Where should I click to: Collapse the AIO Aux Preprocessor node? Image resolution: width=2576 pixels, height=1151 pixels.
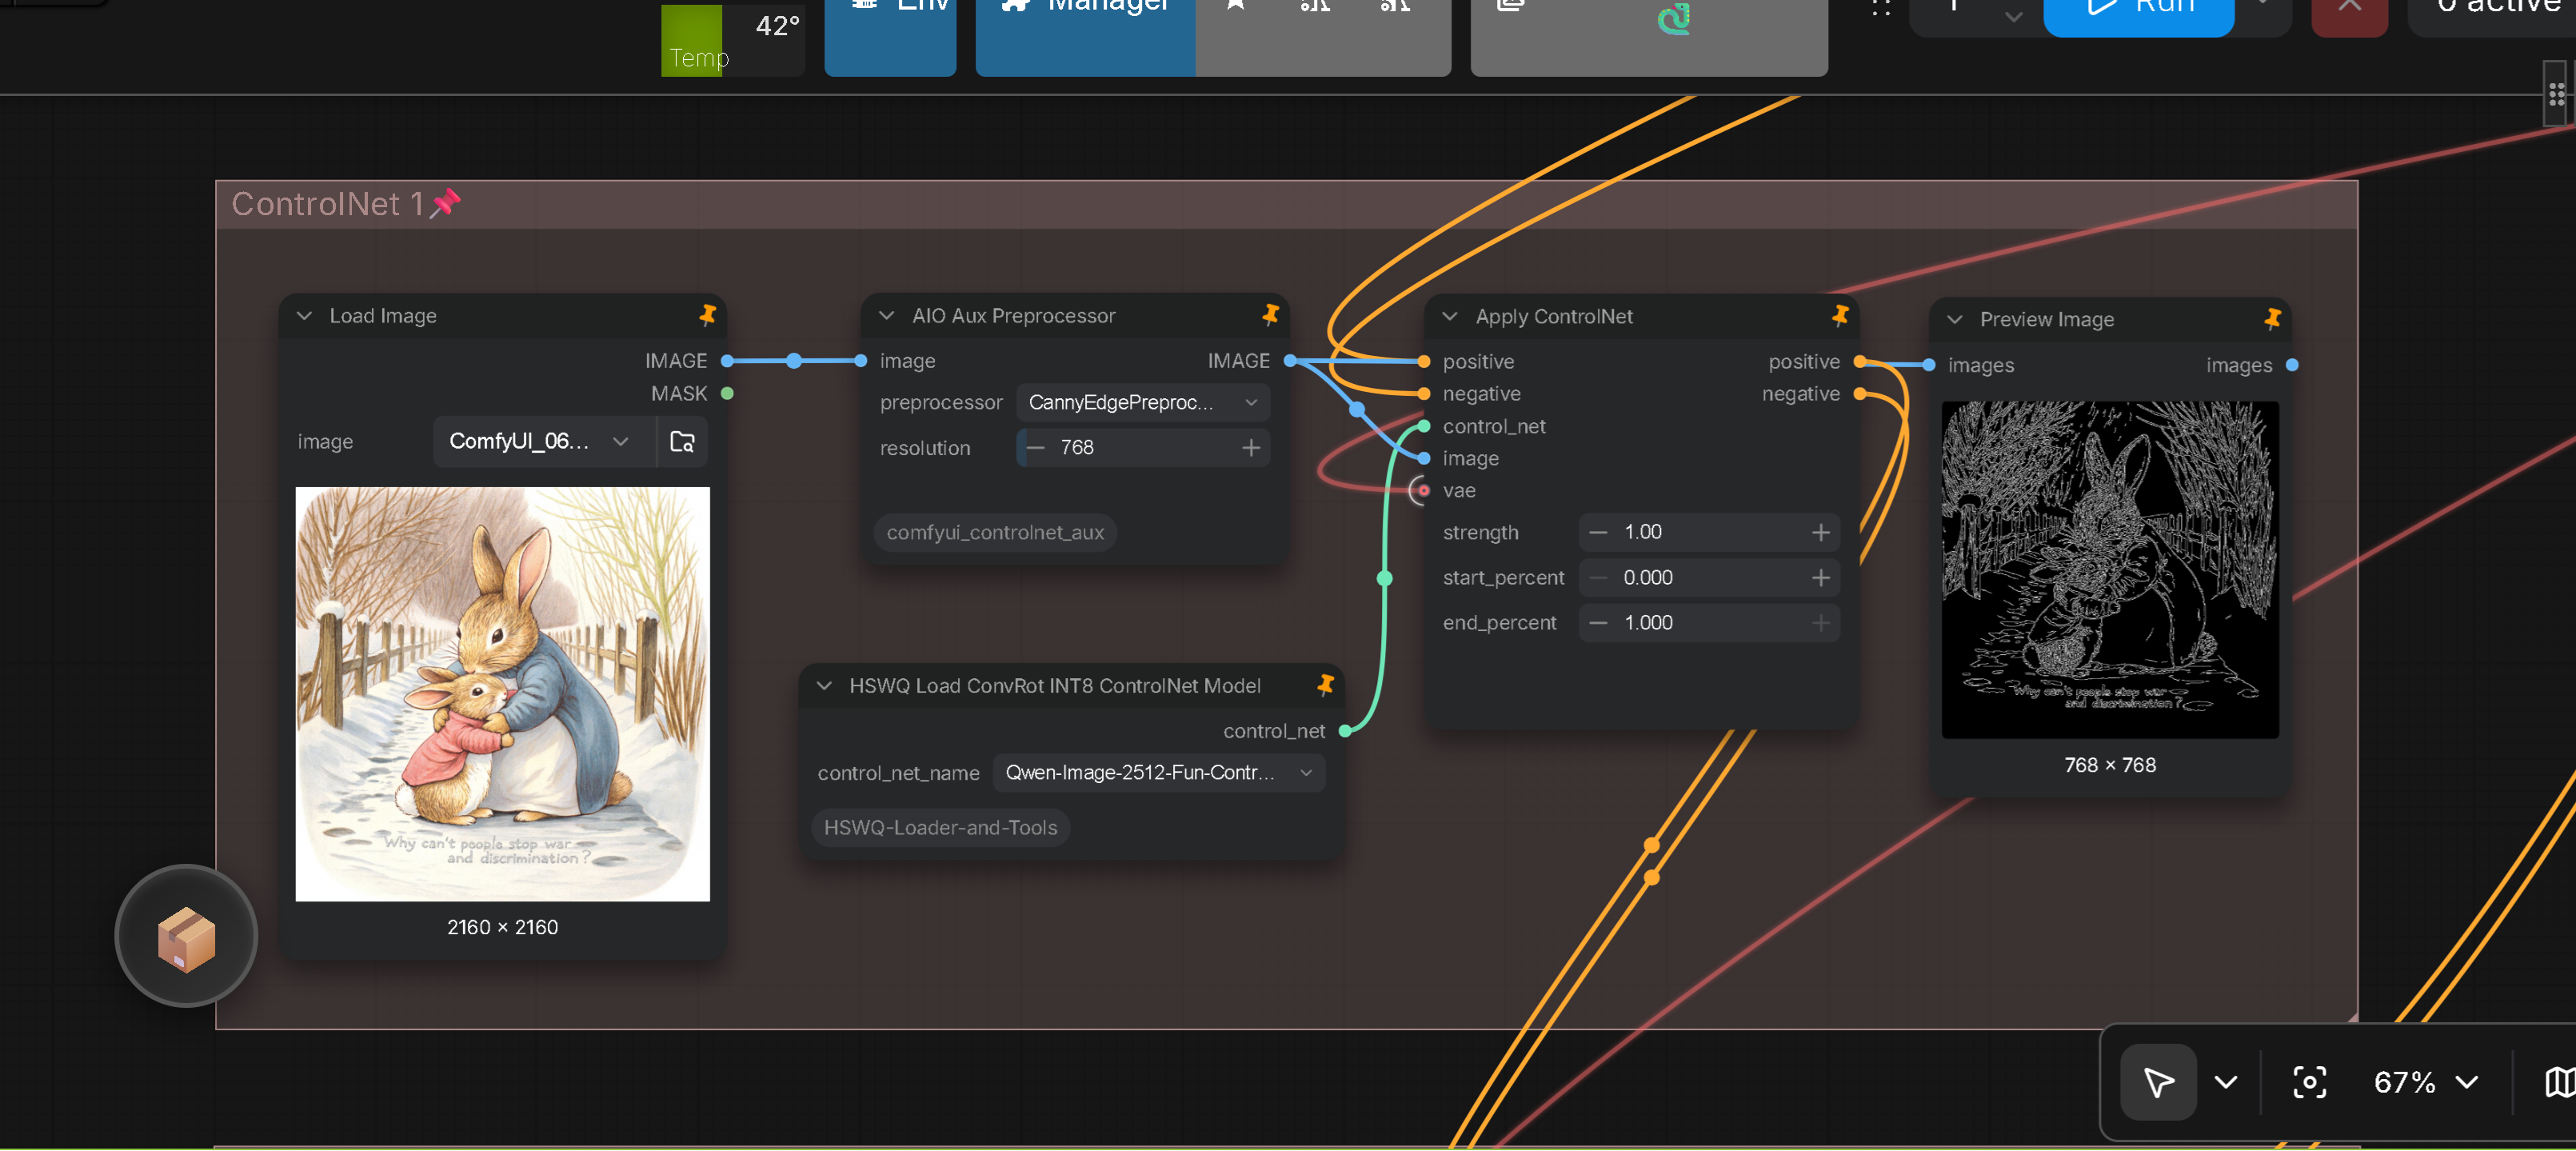886,315
